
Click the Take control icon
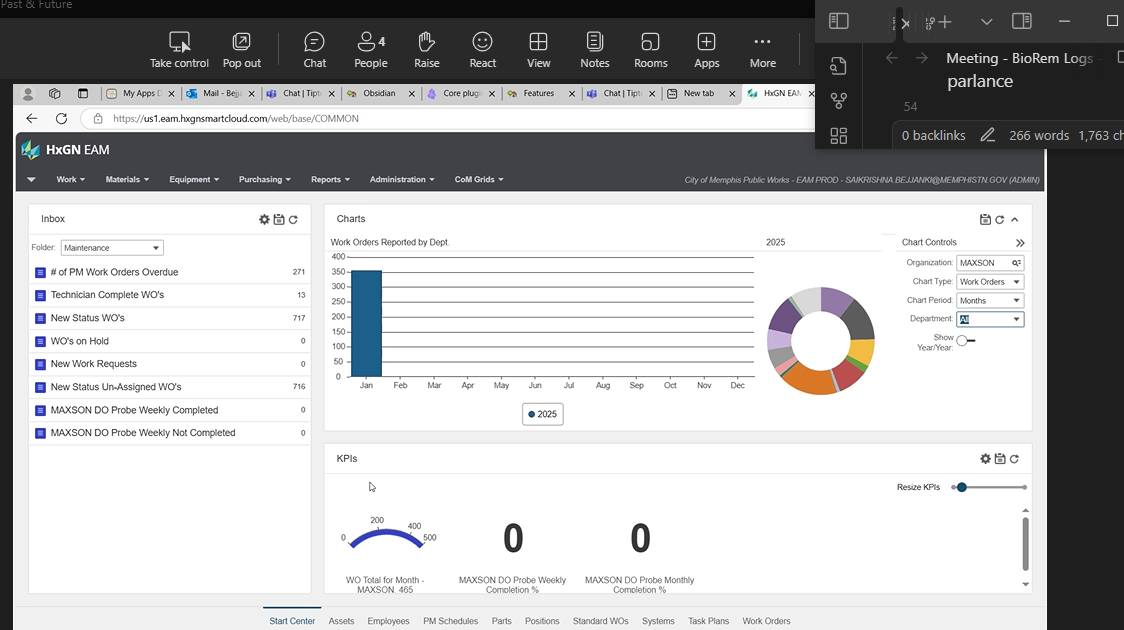(180, 42)
